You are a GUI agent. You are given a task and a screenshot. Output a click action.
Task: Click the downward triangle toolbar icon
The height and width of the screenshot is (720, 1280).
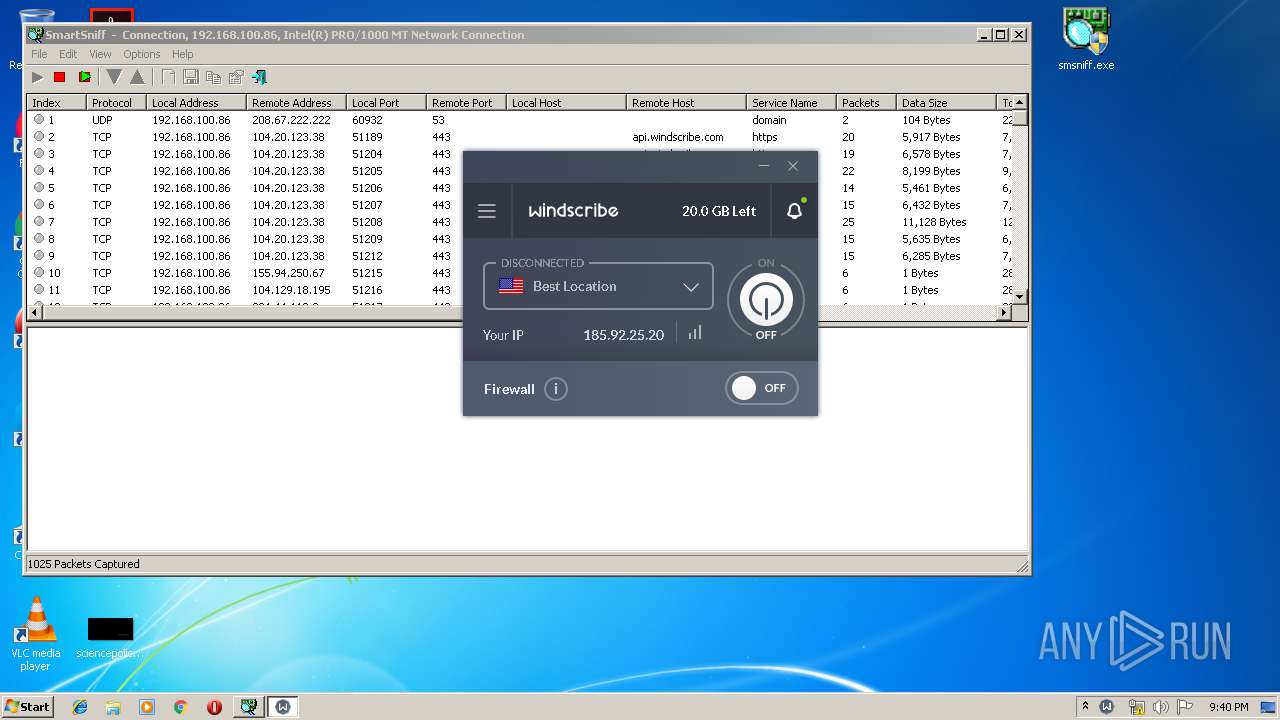pos(114,77)
